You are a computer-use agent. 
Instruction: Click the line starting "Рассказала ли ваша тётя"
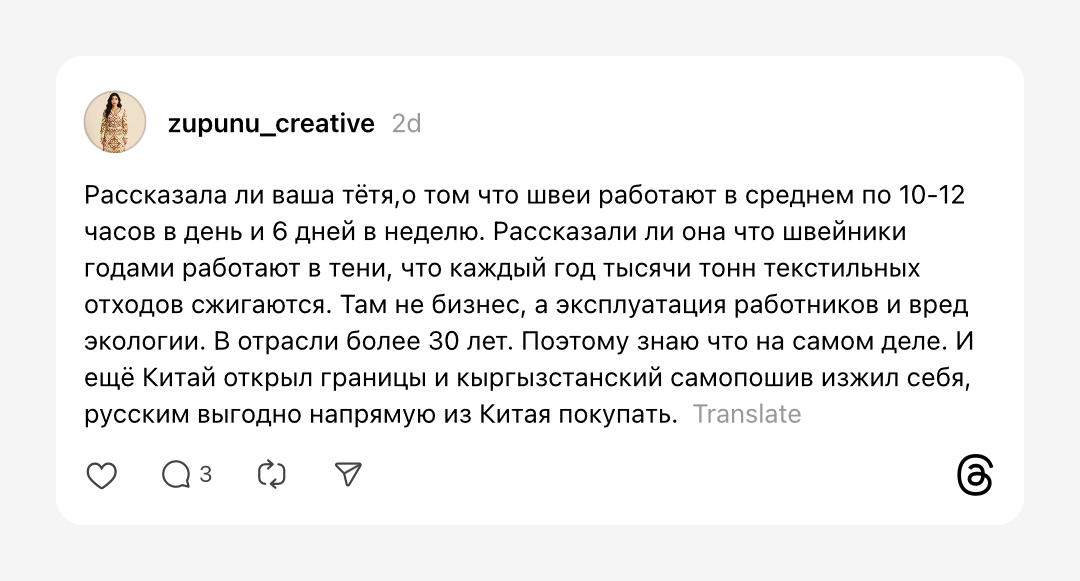[240, 195]
